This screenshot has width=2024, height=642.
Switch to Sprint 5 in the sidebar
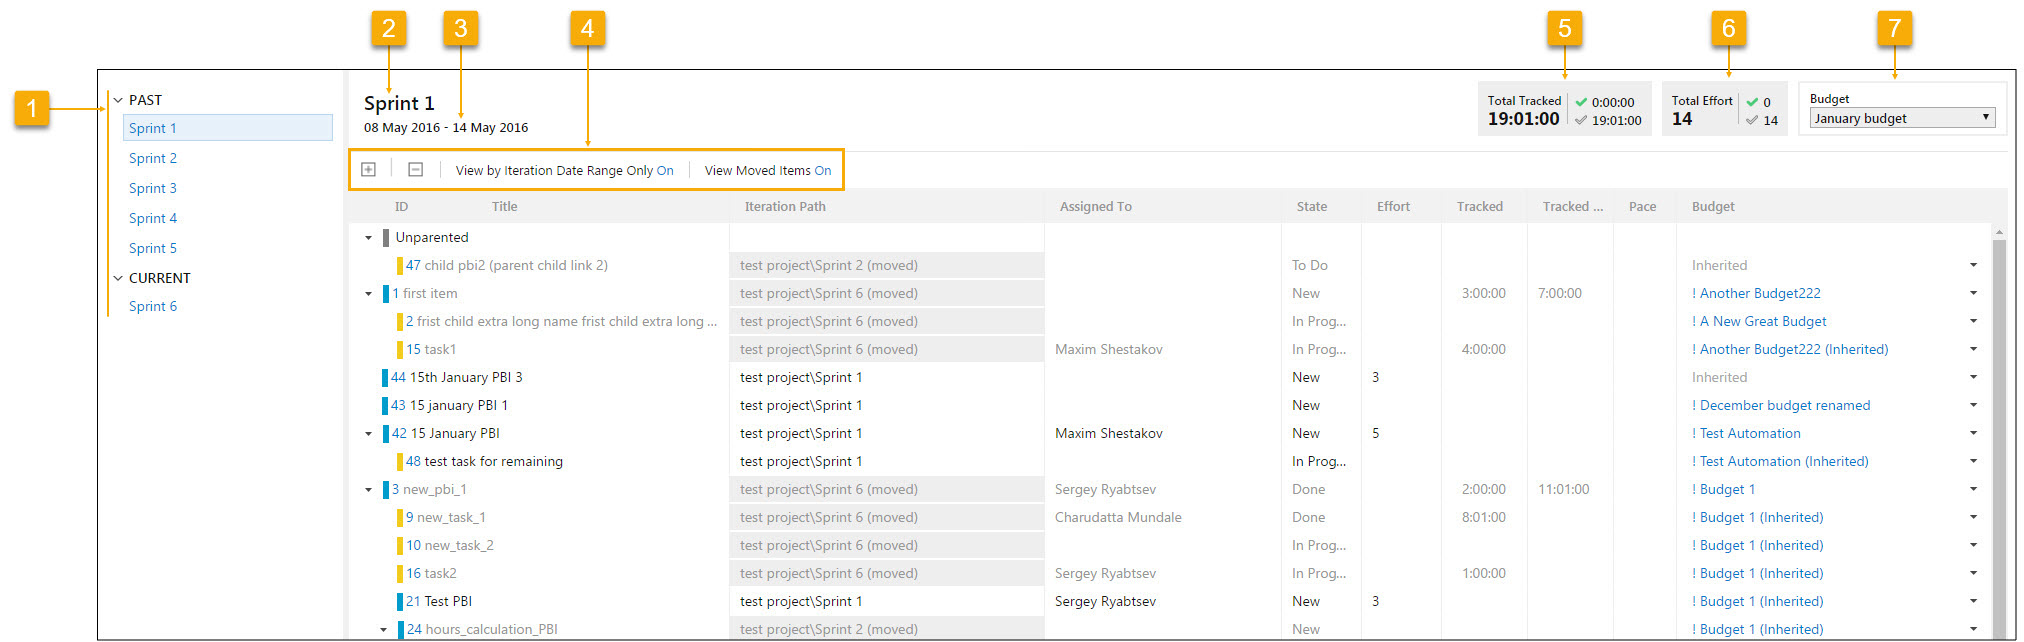(x=153, y=248)
